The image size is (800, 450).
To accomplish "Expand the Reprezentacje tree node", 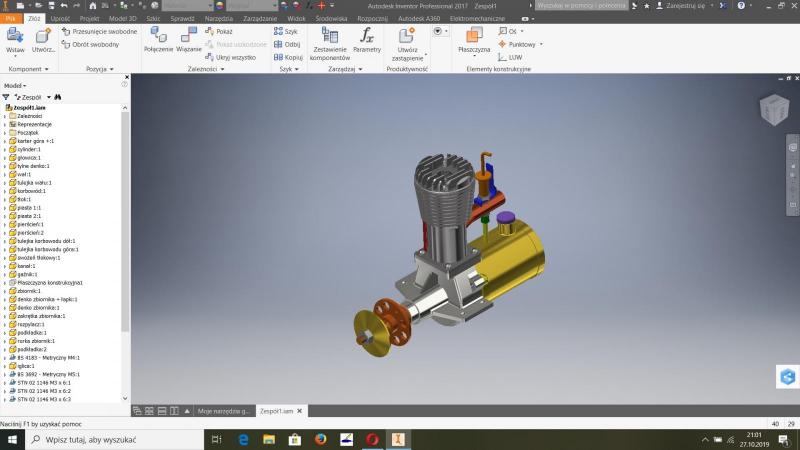I will tap(5, 124).
